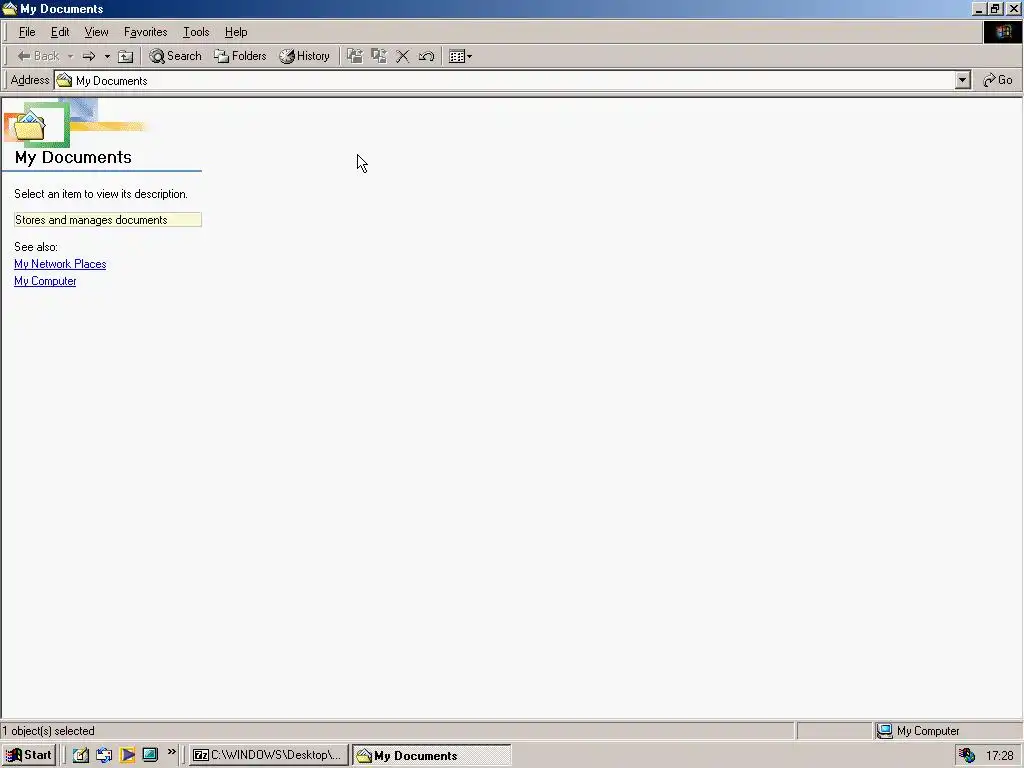Click the 'See also:' label

click(36, 247)
